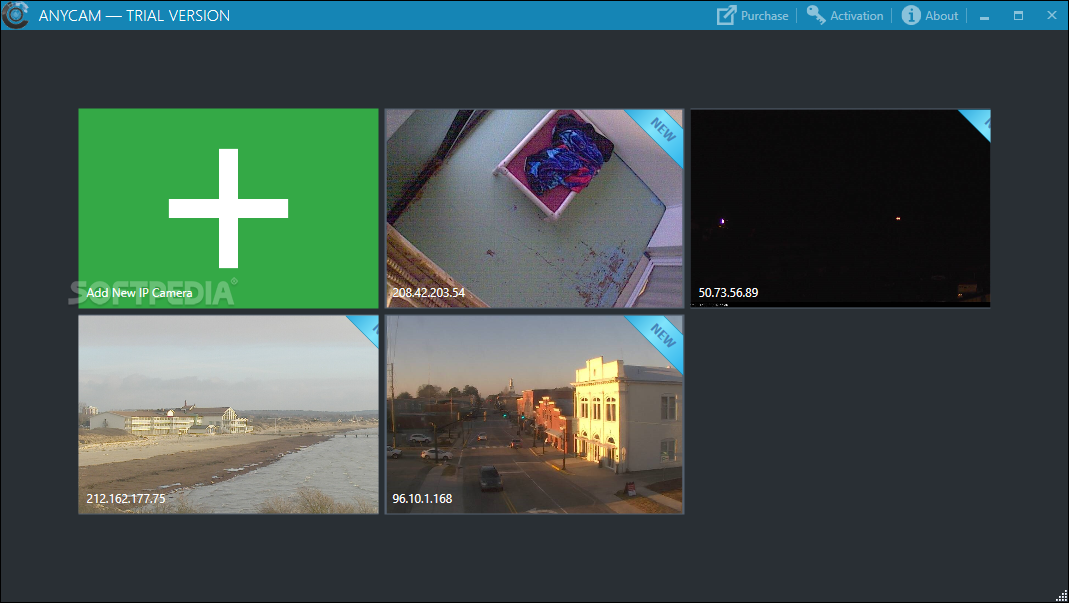Click the 50.73.56.89 IP label
Image resolution: width=1069 pixels, height=603 pixels.
coord(728,293)
